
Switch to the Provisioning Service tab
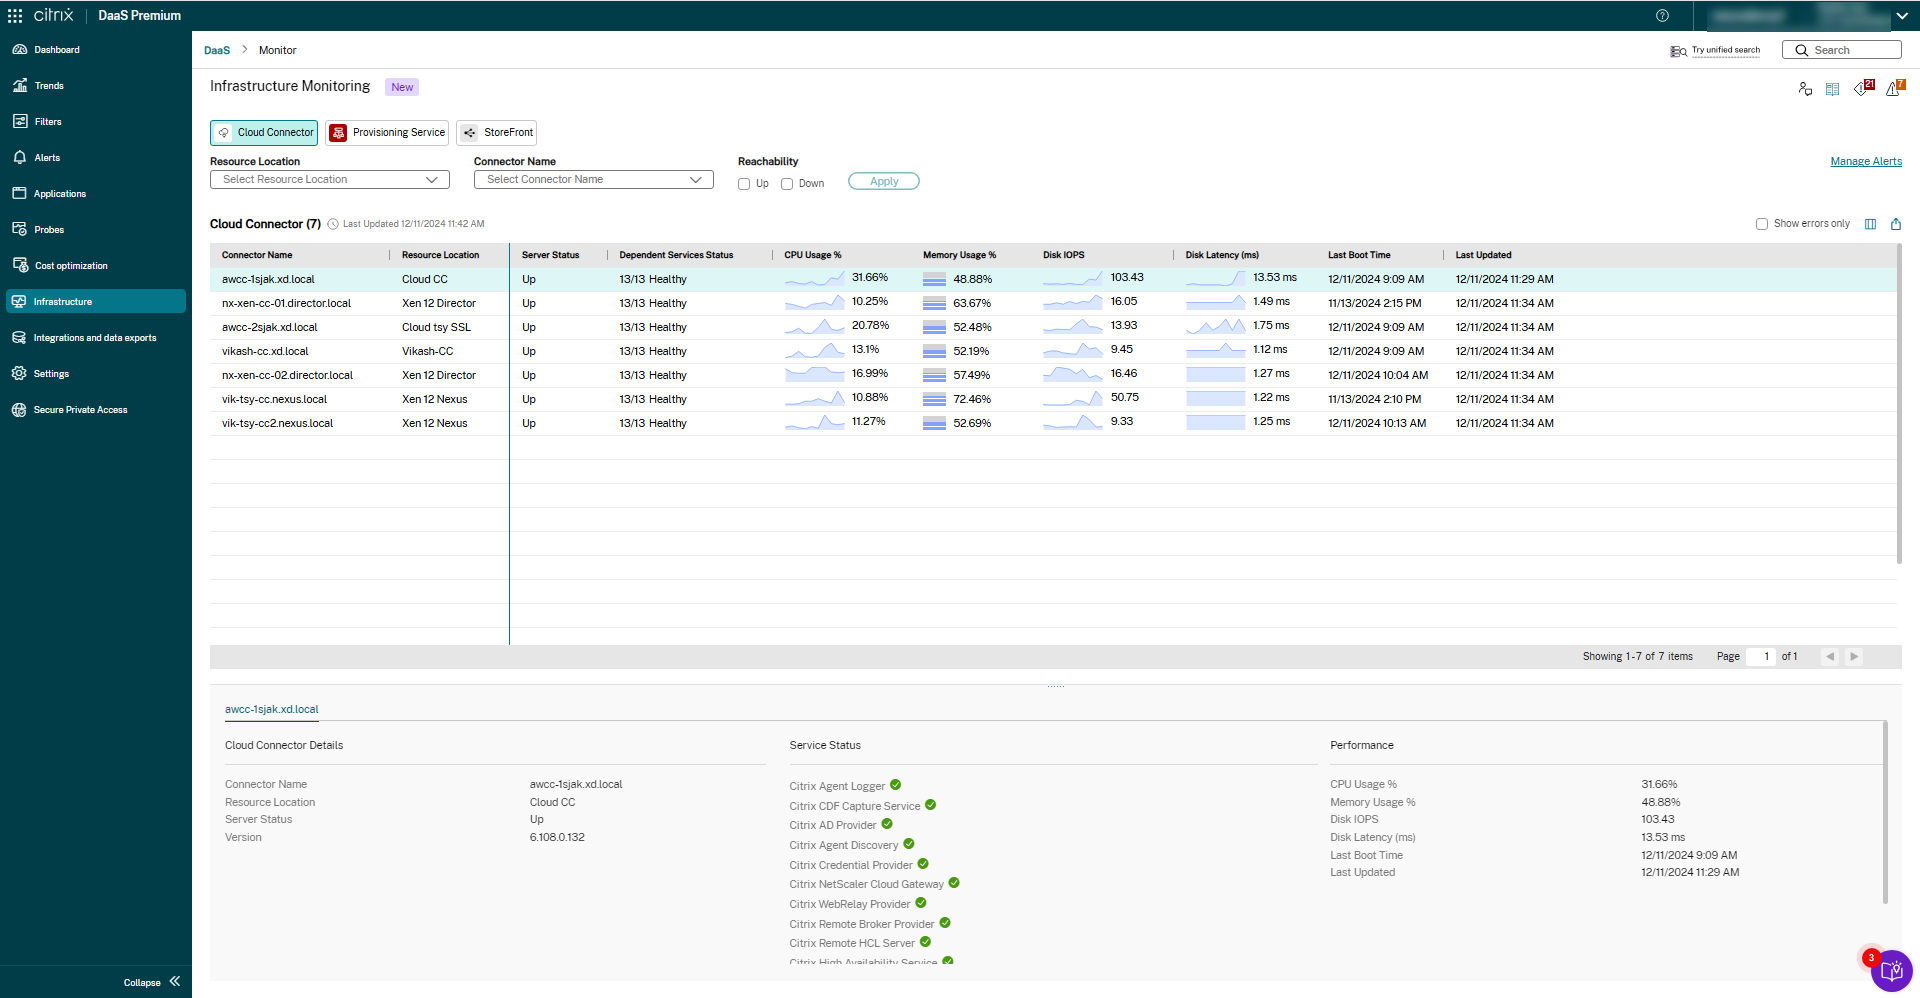pos(387,133)
